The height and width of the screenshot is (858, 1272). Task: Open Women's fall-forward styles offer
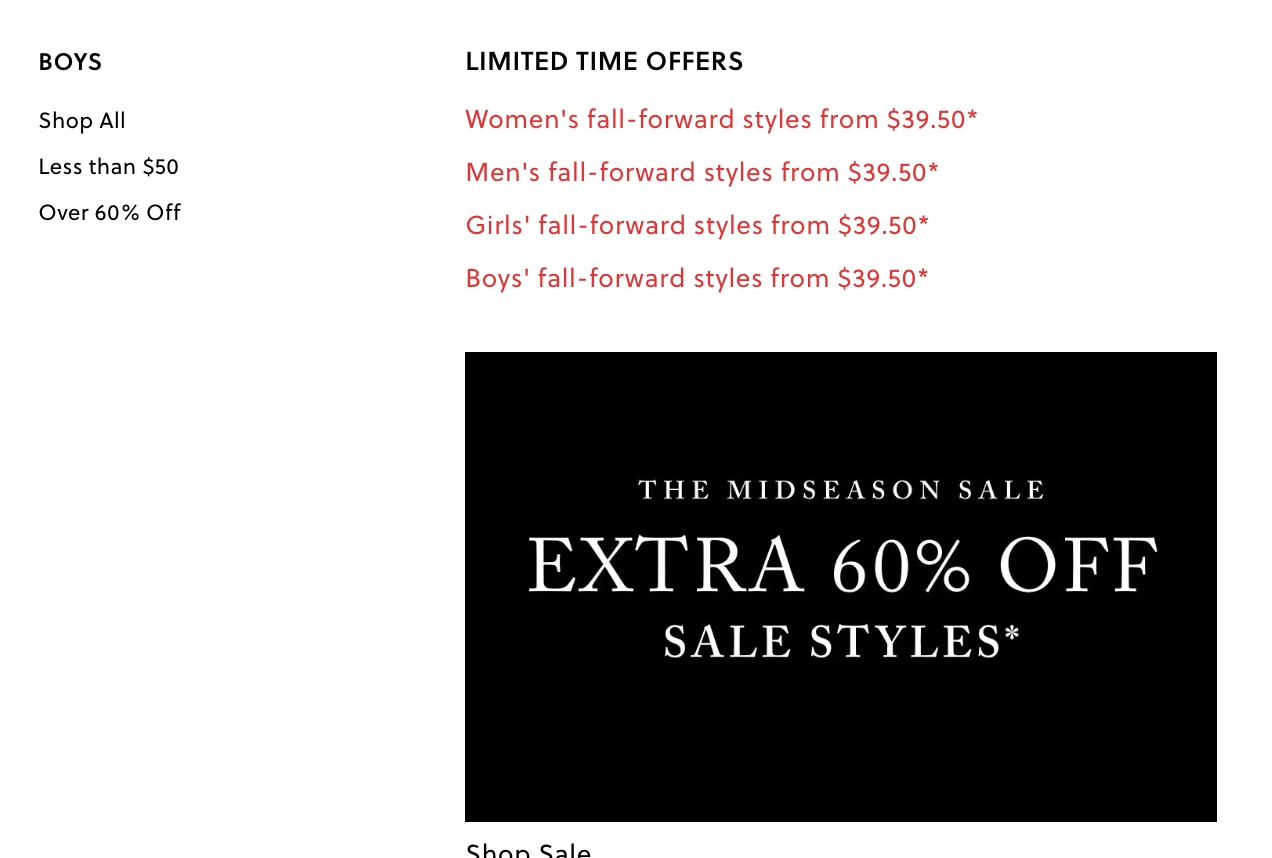coord(720,120)
